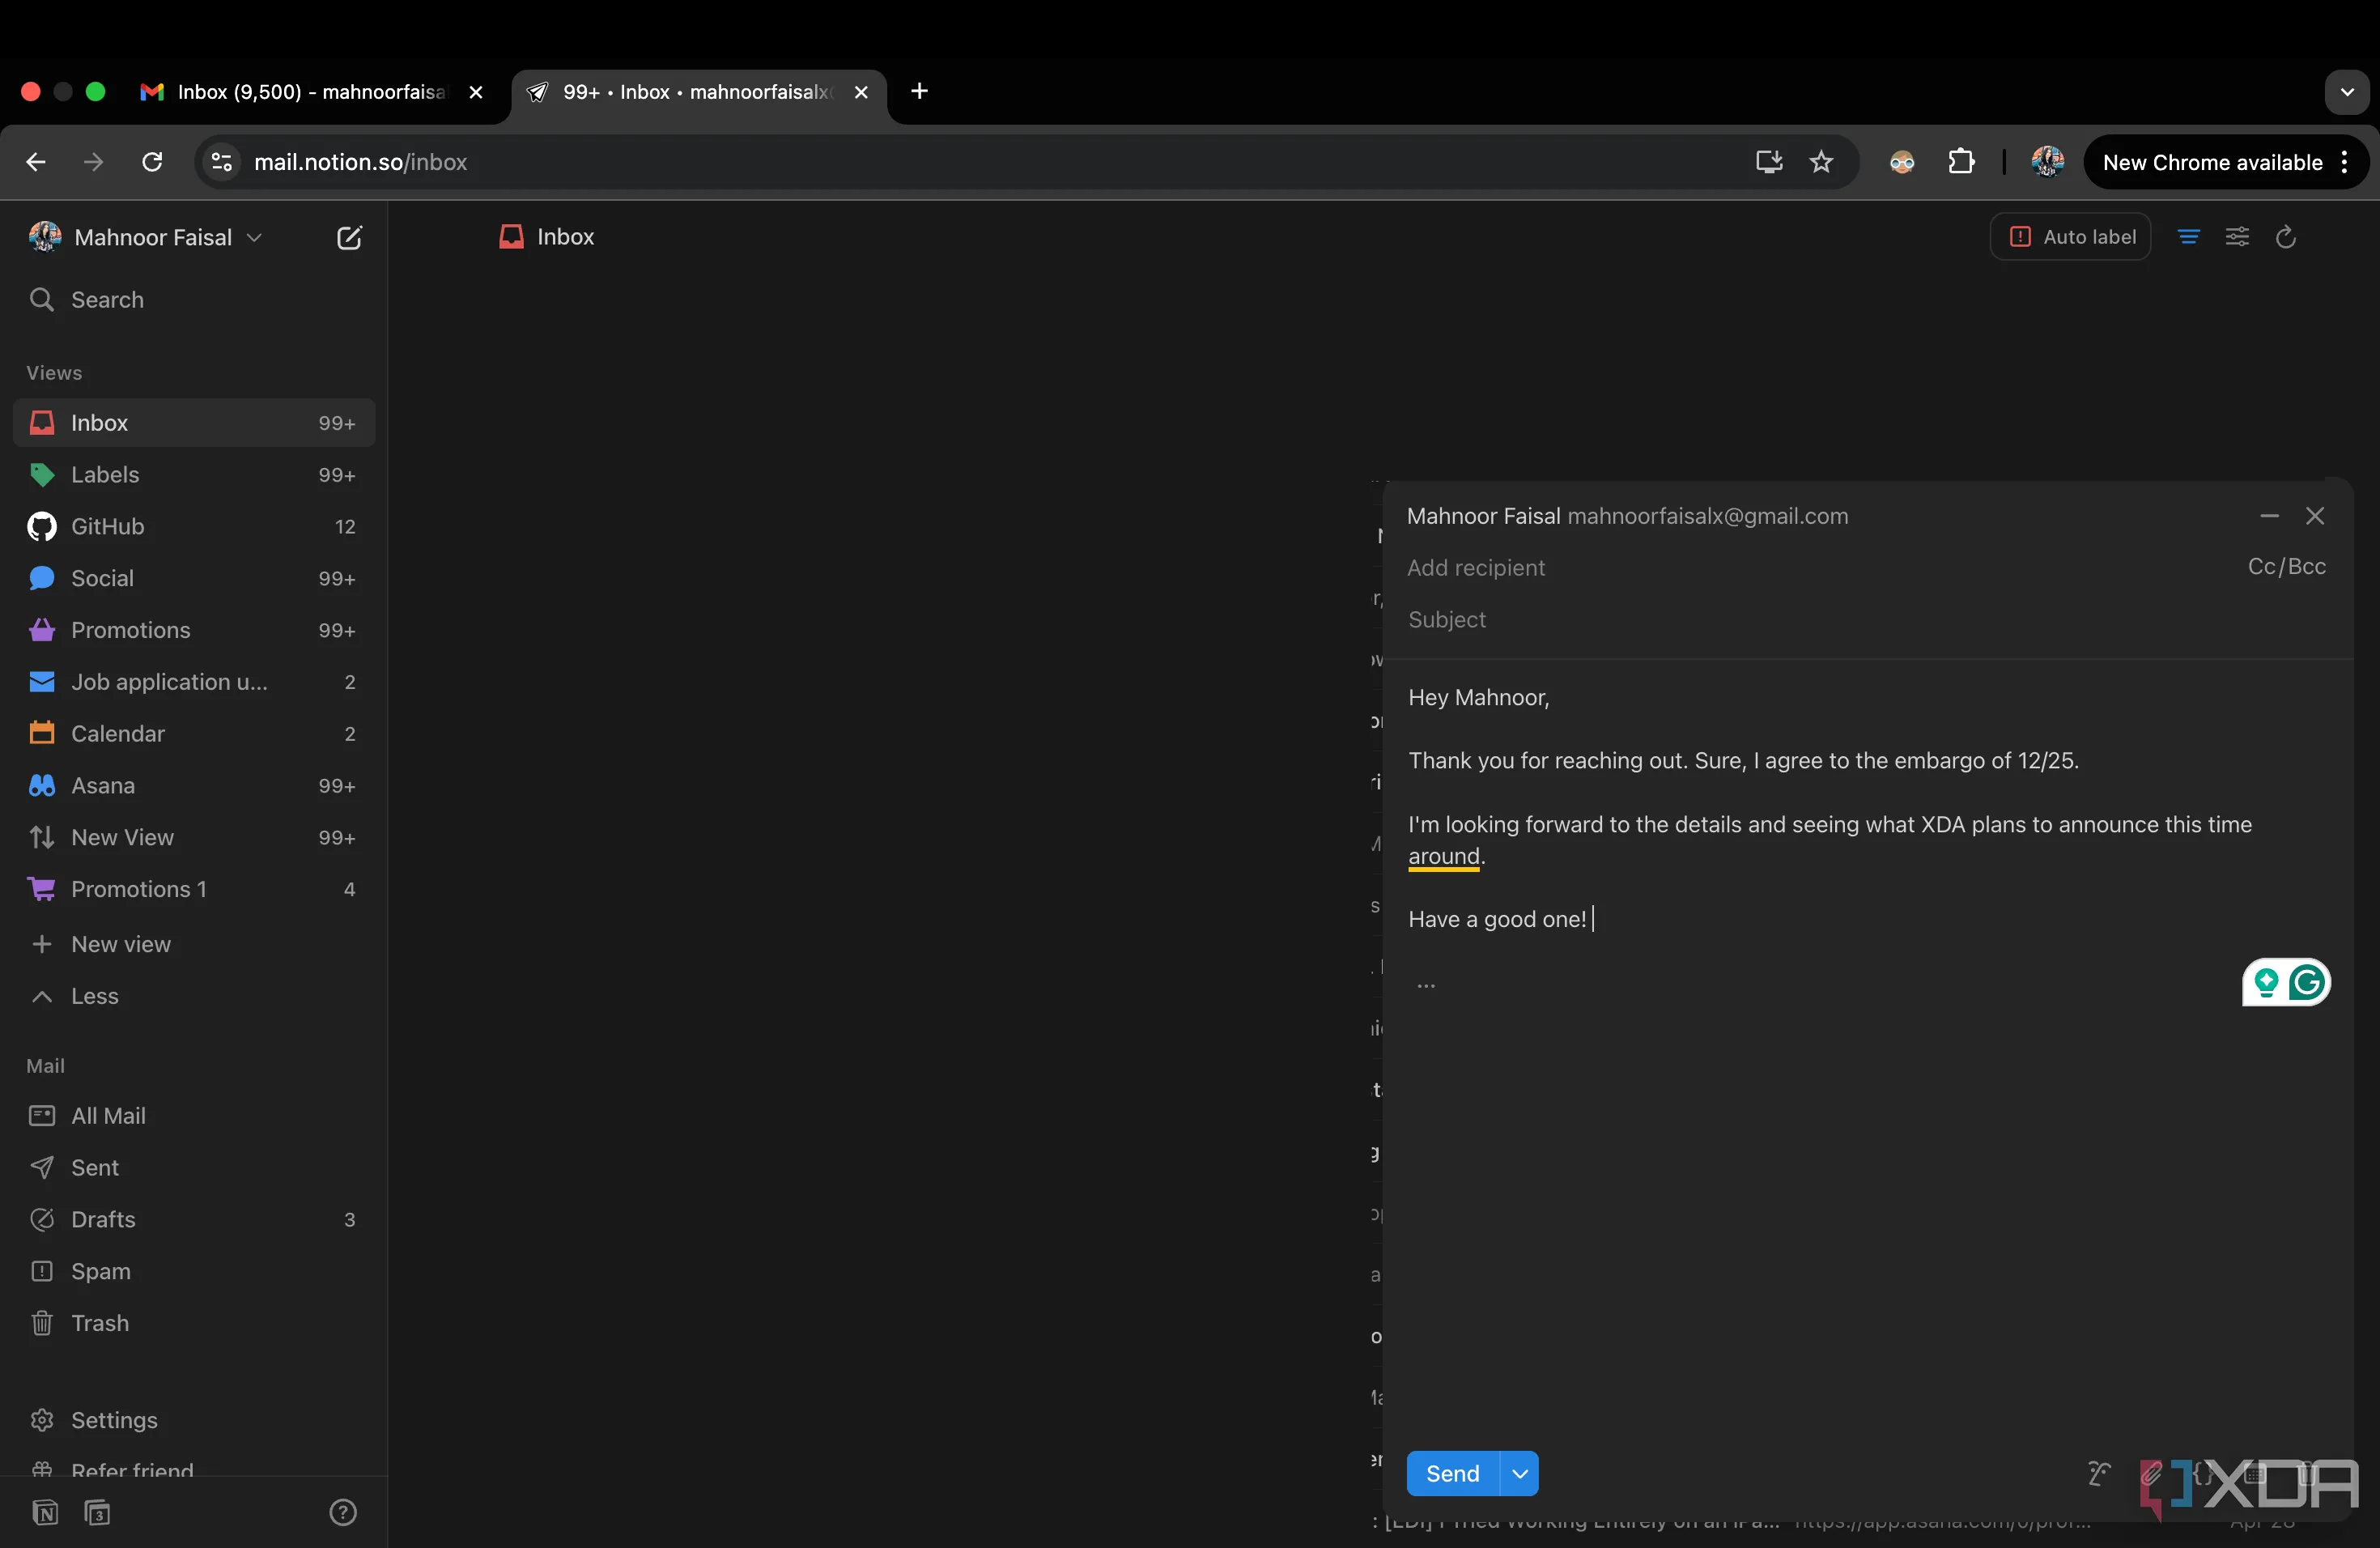Open the Promotions 1 view
This screenshot has height=1548, width=2380.
[194, 890]
